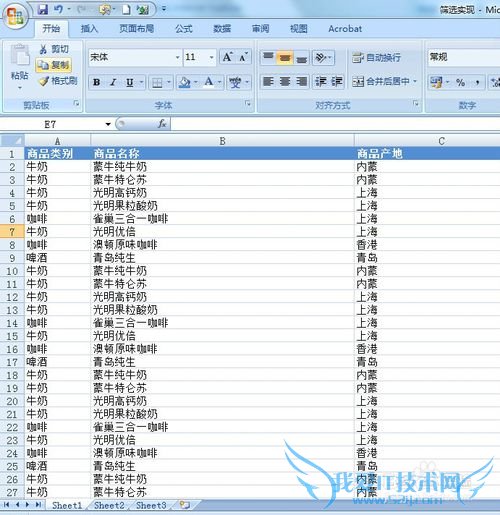Screen dimensions: 500x515
Task: Switch to the Sheet2 worksheet tab
Action: 109,505
